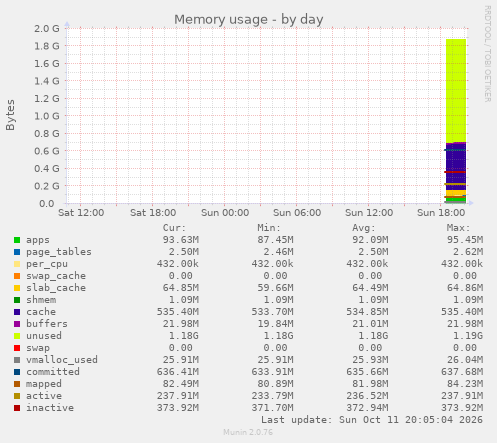Click the 'Sun 00:00' x-axis label
The width and height of the screenshot is (497, 443).
225,213
